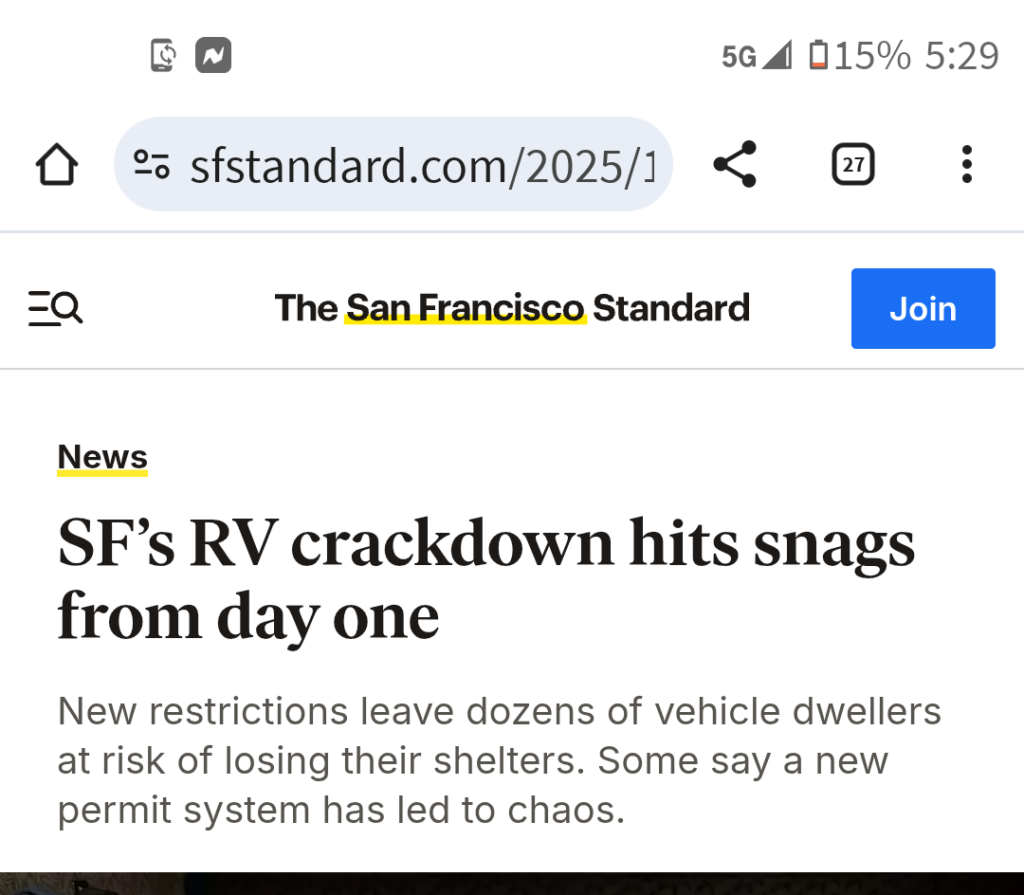Tap the phone-sync notification icon in status bar
The height and width of the screenshot is (895, 1024).
click(x=164, y=56)
